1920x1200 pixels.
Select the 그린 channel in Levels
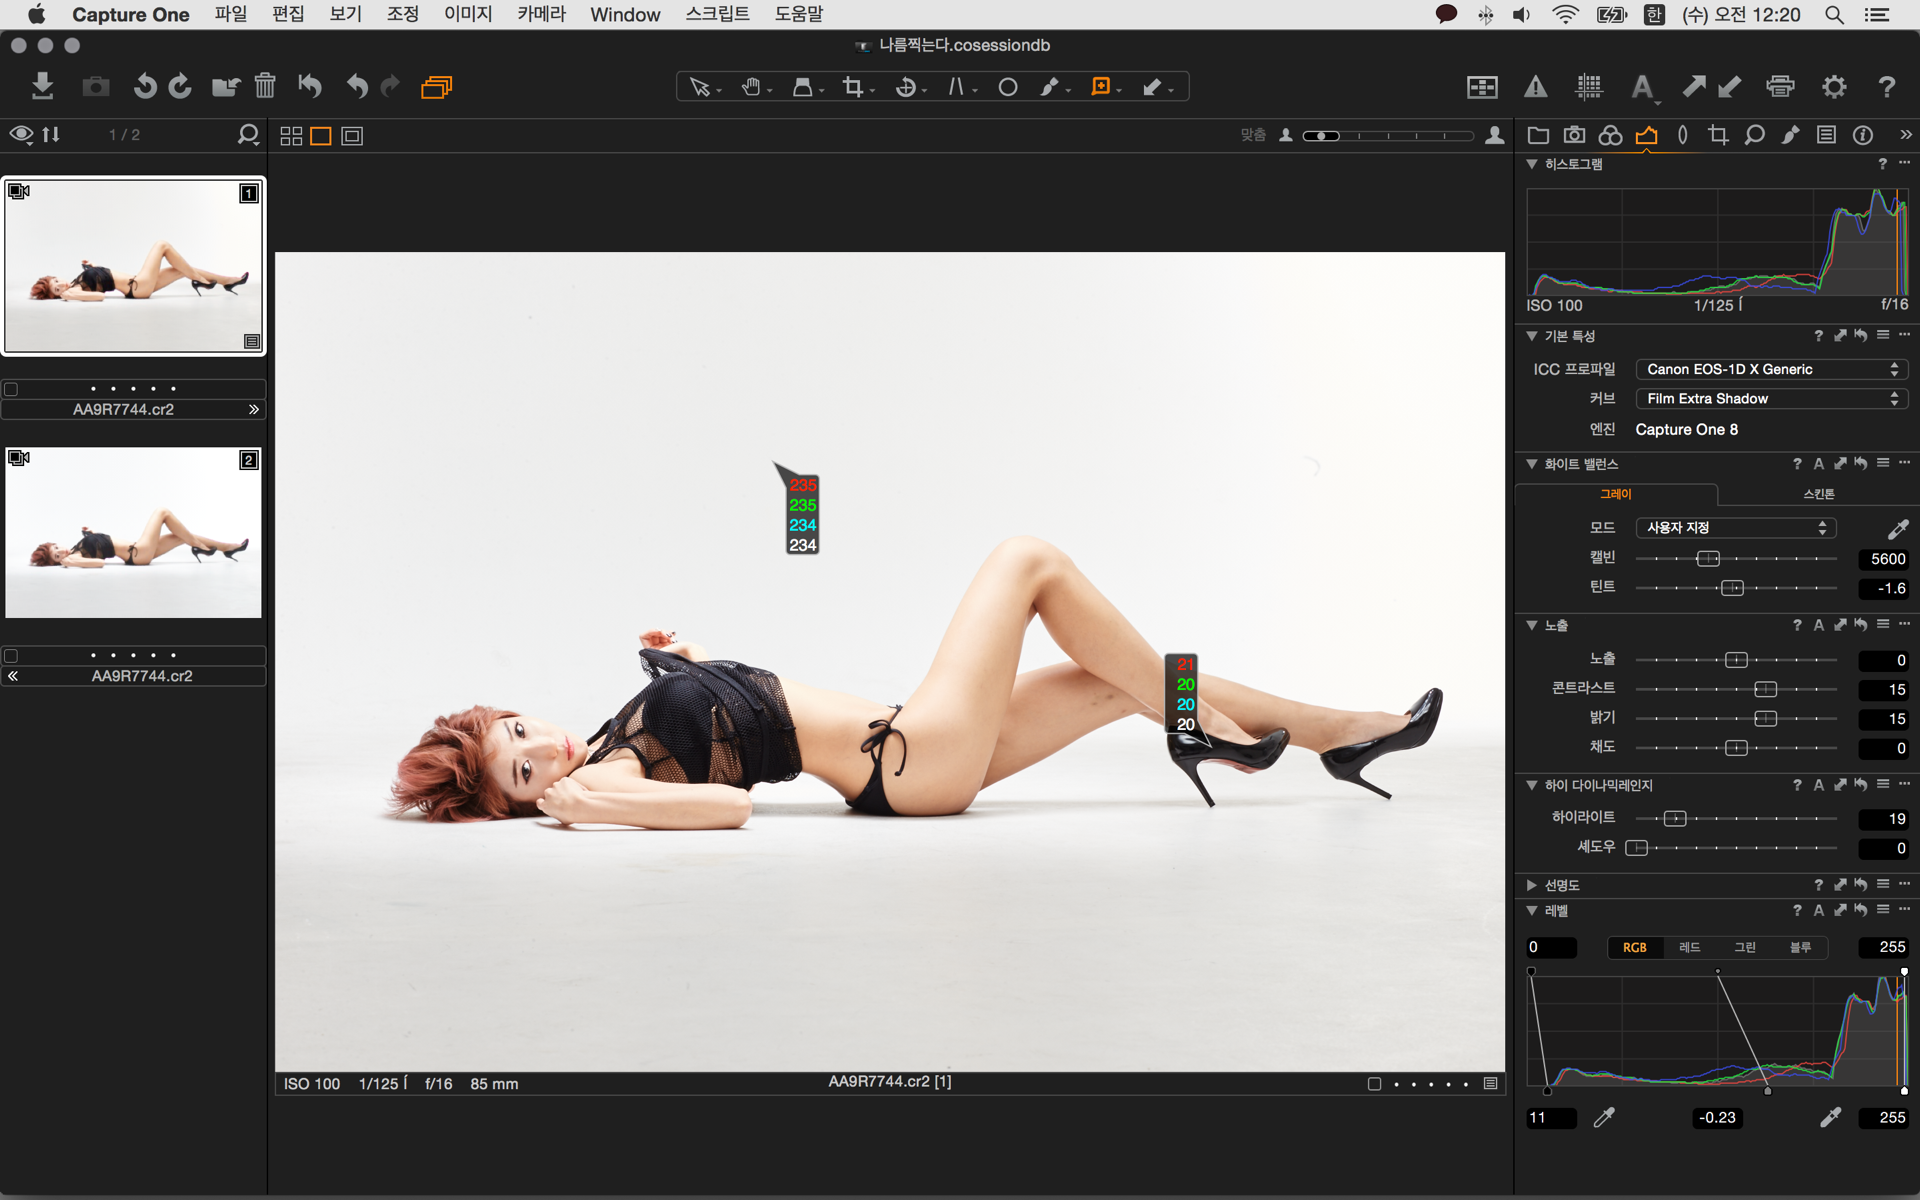pos(1744,947)
